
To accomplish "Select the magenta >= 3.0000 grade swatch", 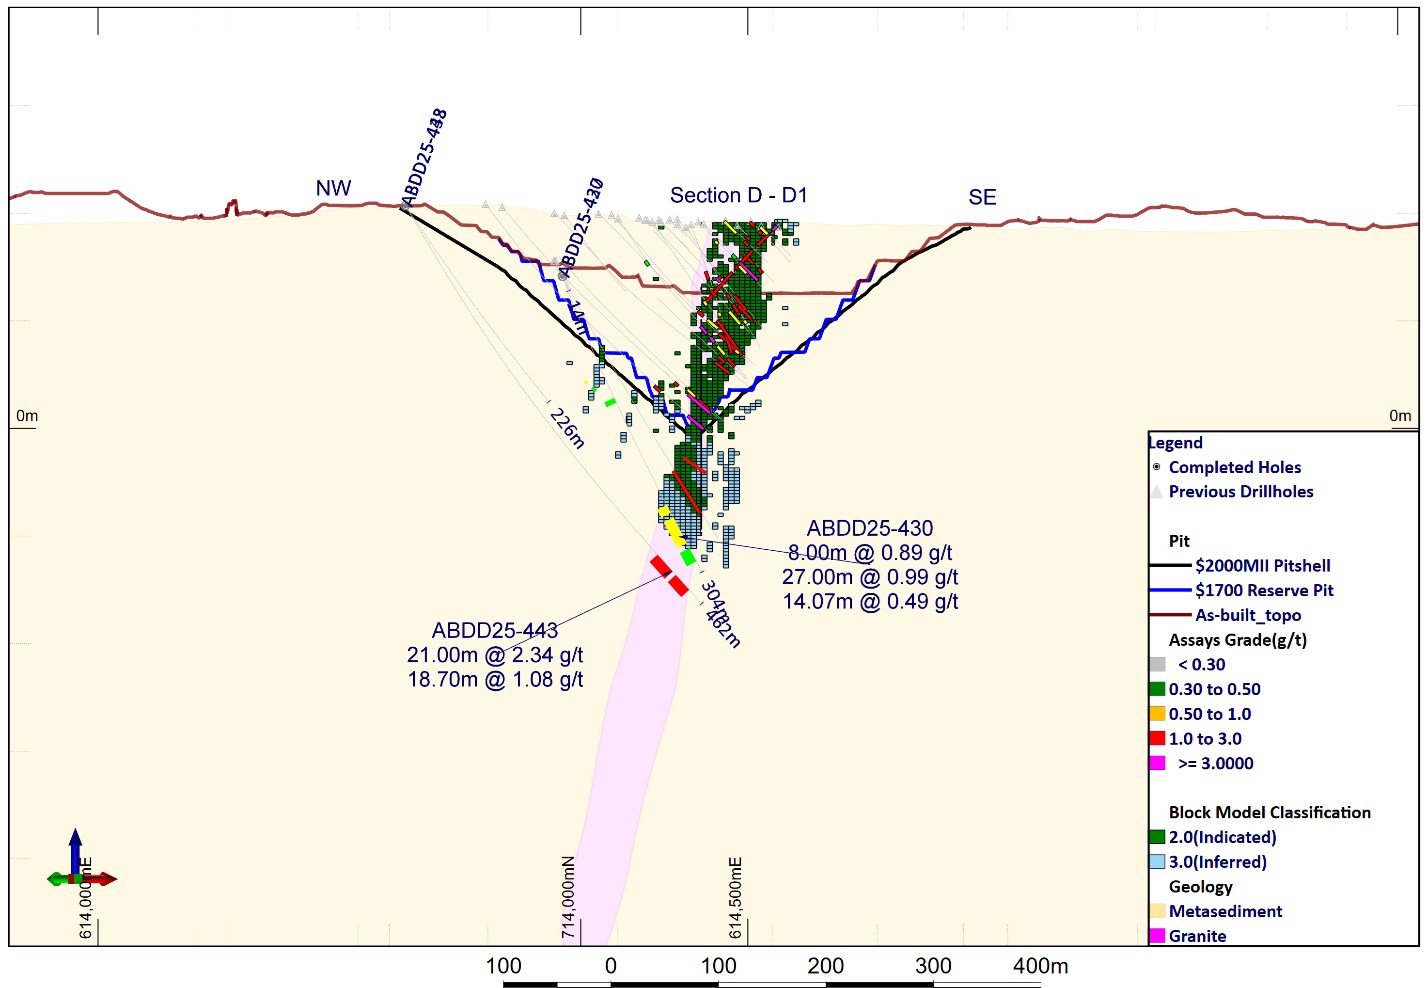I will [x=1157, y=763].
